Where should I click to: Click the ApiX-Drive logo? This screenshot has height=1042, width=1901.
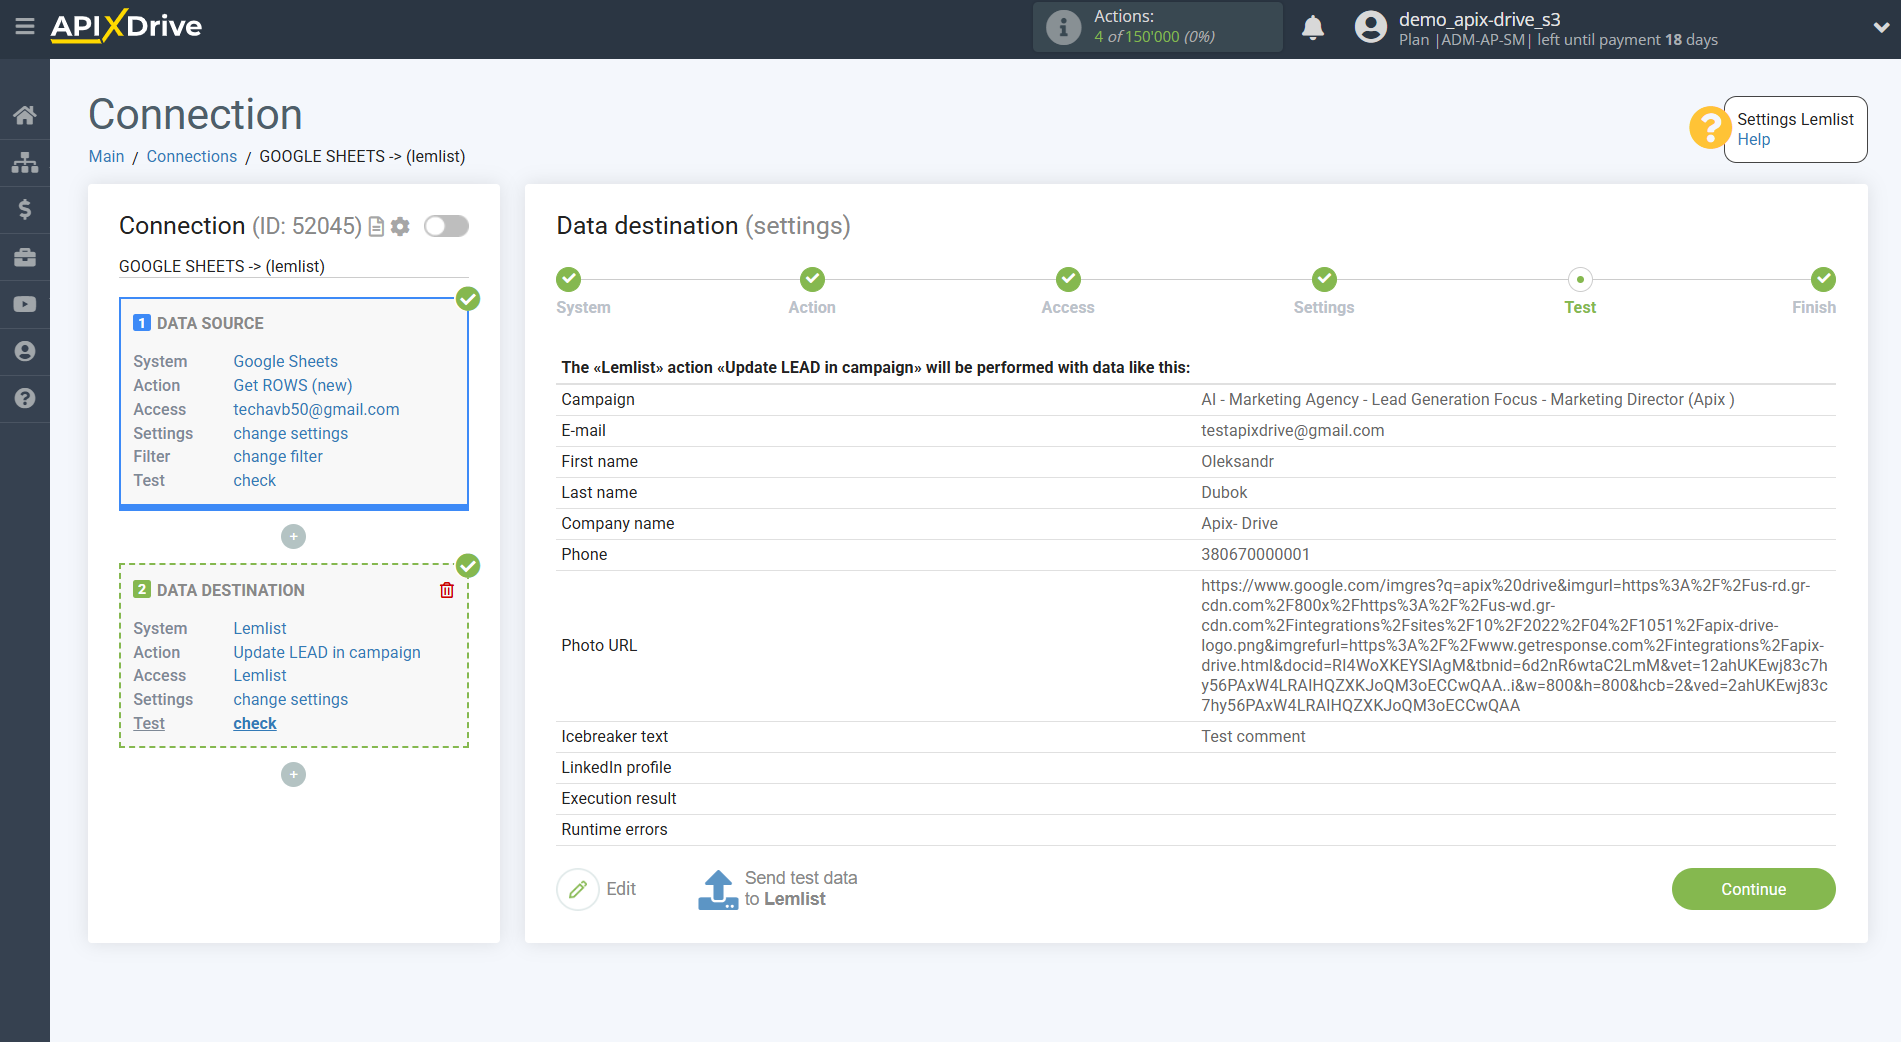click(x=126, y=26)
